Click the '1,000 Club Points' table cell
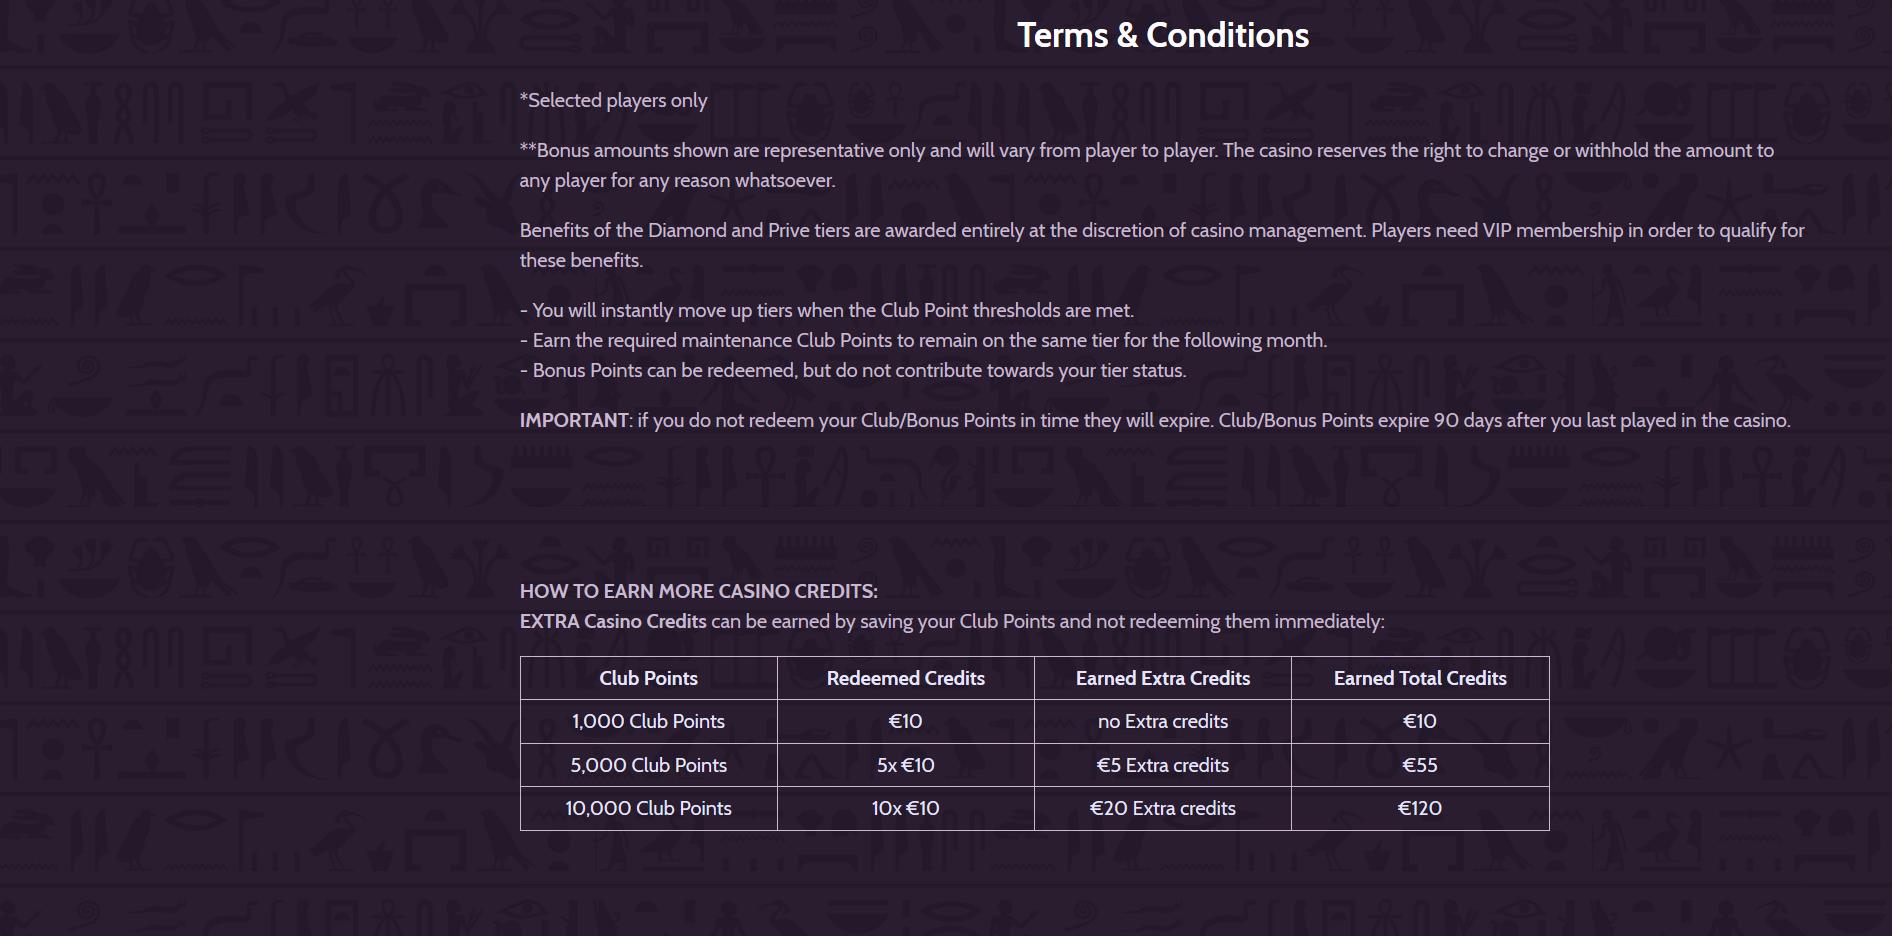Image resolution: width=1893 pixels, height=936 pixels. pyautogui.click(x=649, y=721)
